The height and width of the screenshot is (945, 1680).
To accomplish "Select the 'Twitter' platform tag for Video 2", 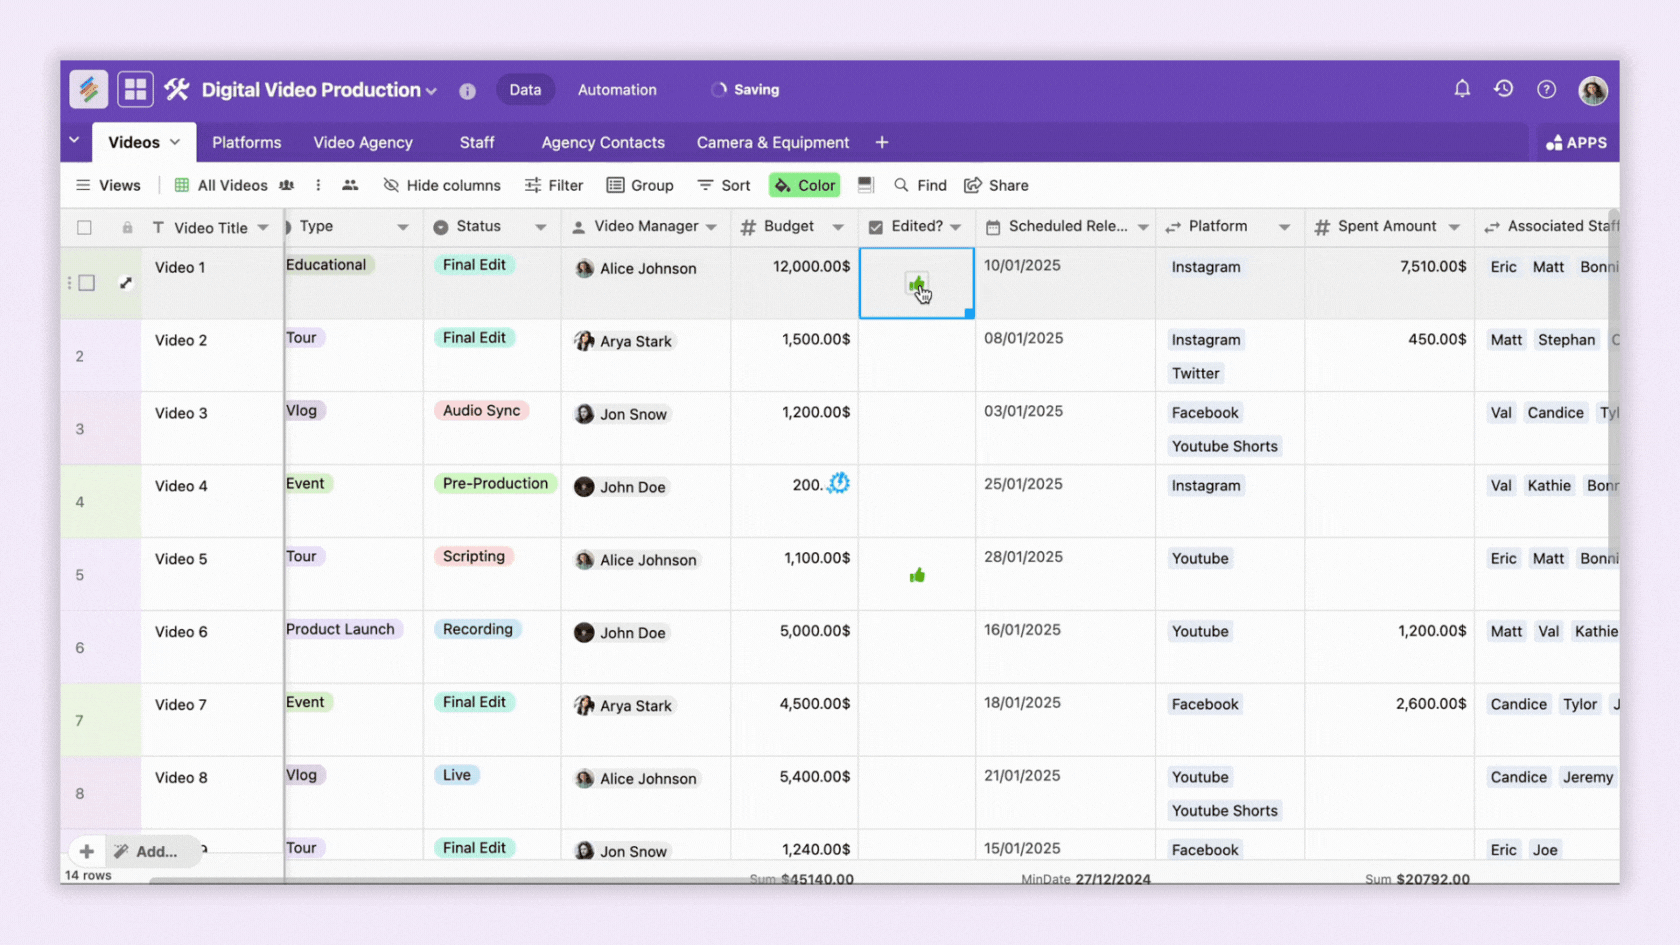I will [x=1196, y=374].
